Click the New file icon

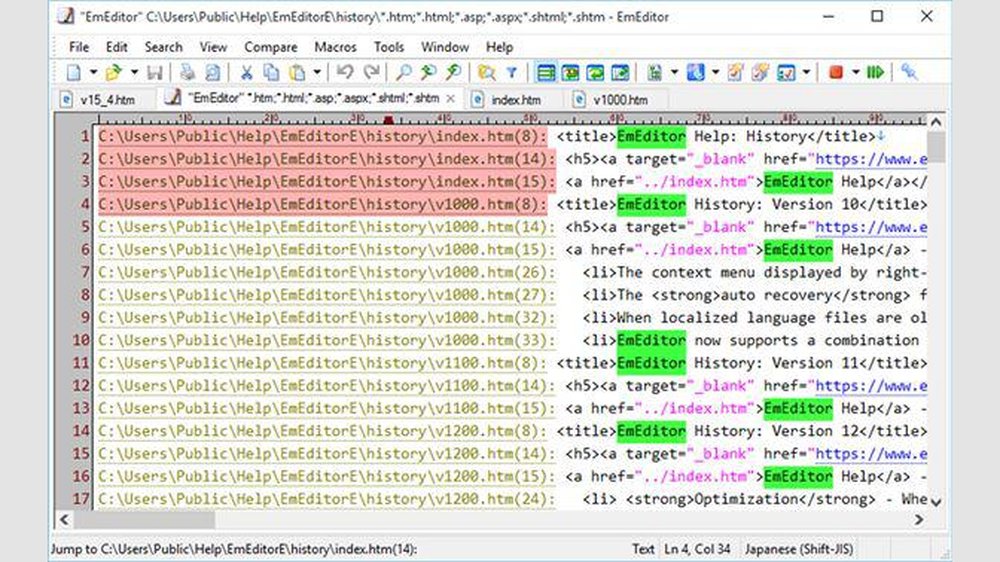pos(74,73)
